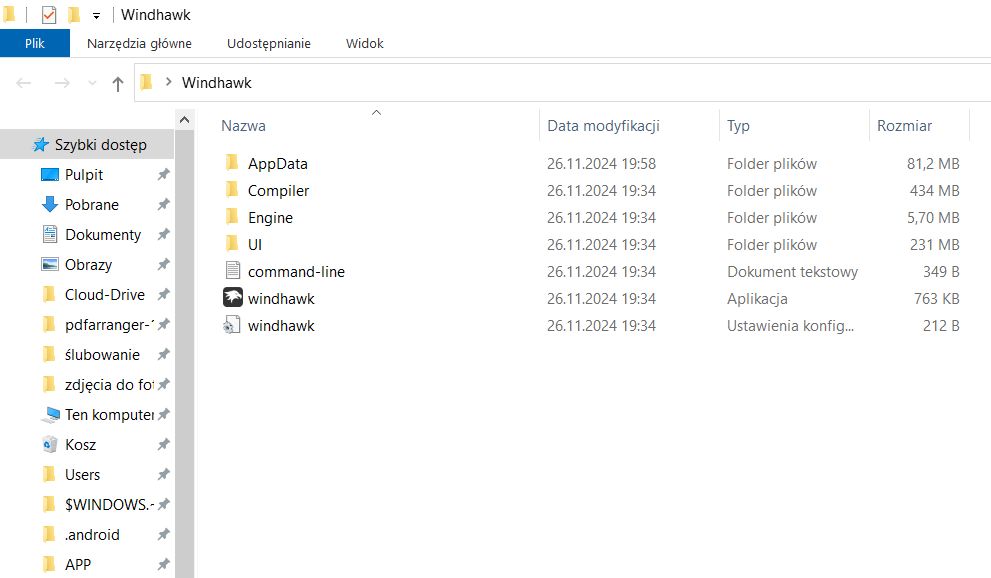Switch to the Narzędzia główne ribbon tab
The height and width of the screenshot is (578, 991).
click(139, 44)
